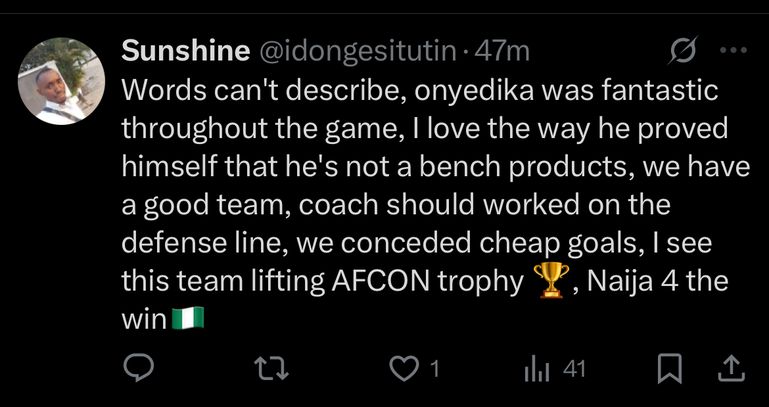This screenshot has height=407, width=769.
Task: Open Sunshine's profile picture
Action: tap(63, 81)
